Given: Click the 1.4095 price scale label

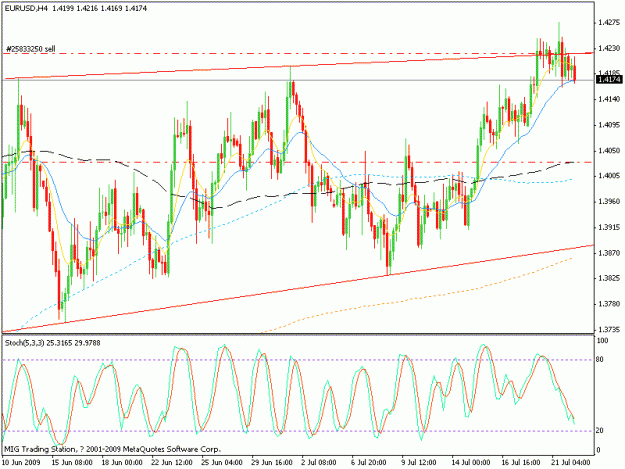Looking at the screenshot, I should point(609,125).
